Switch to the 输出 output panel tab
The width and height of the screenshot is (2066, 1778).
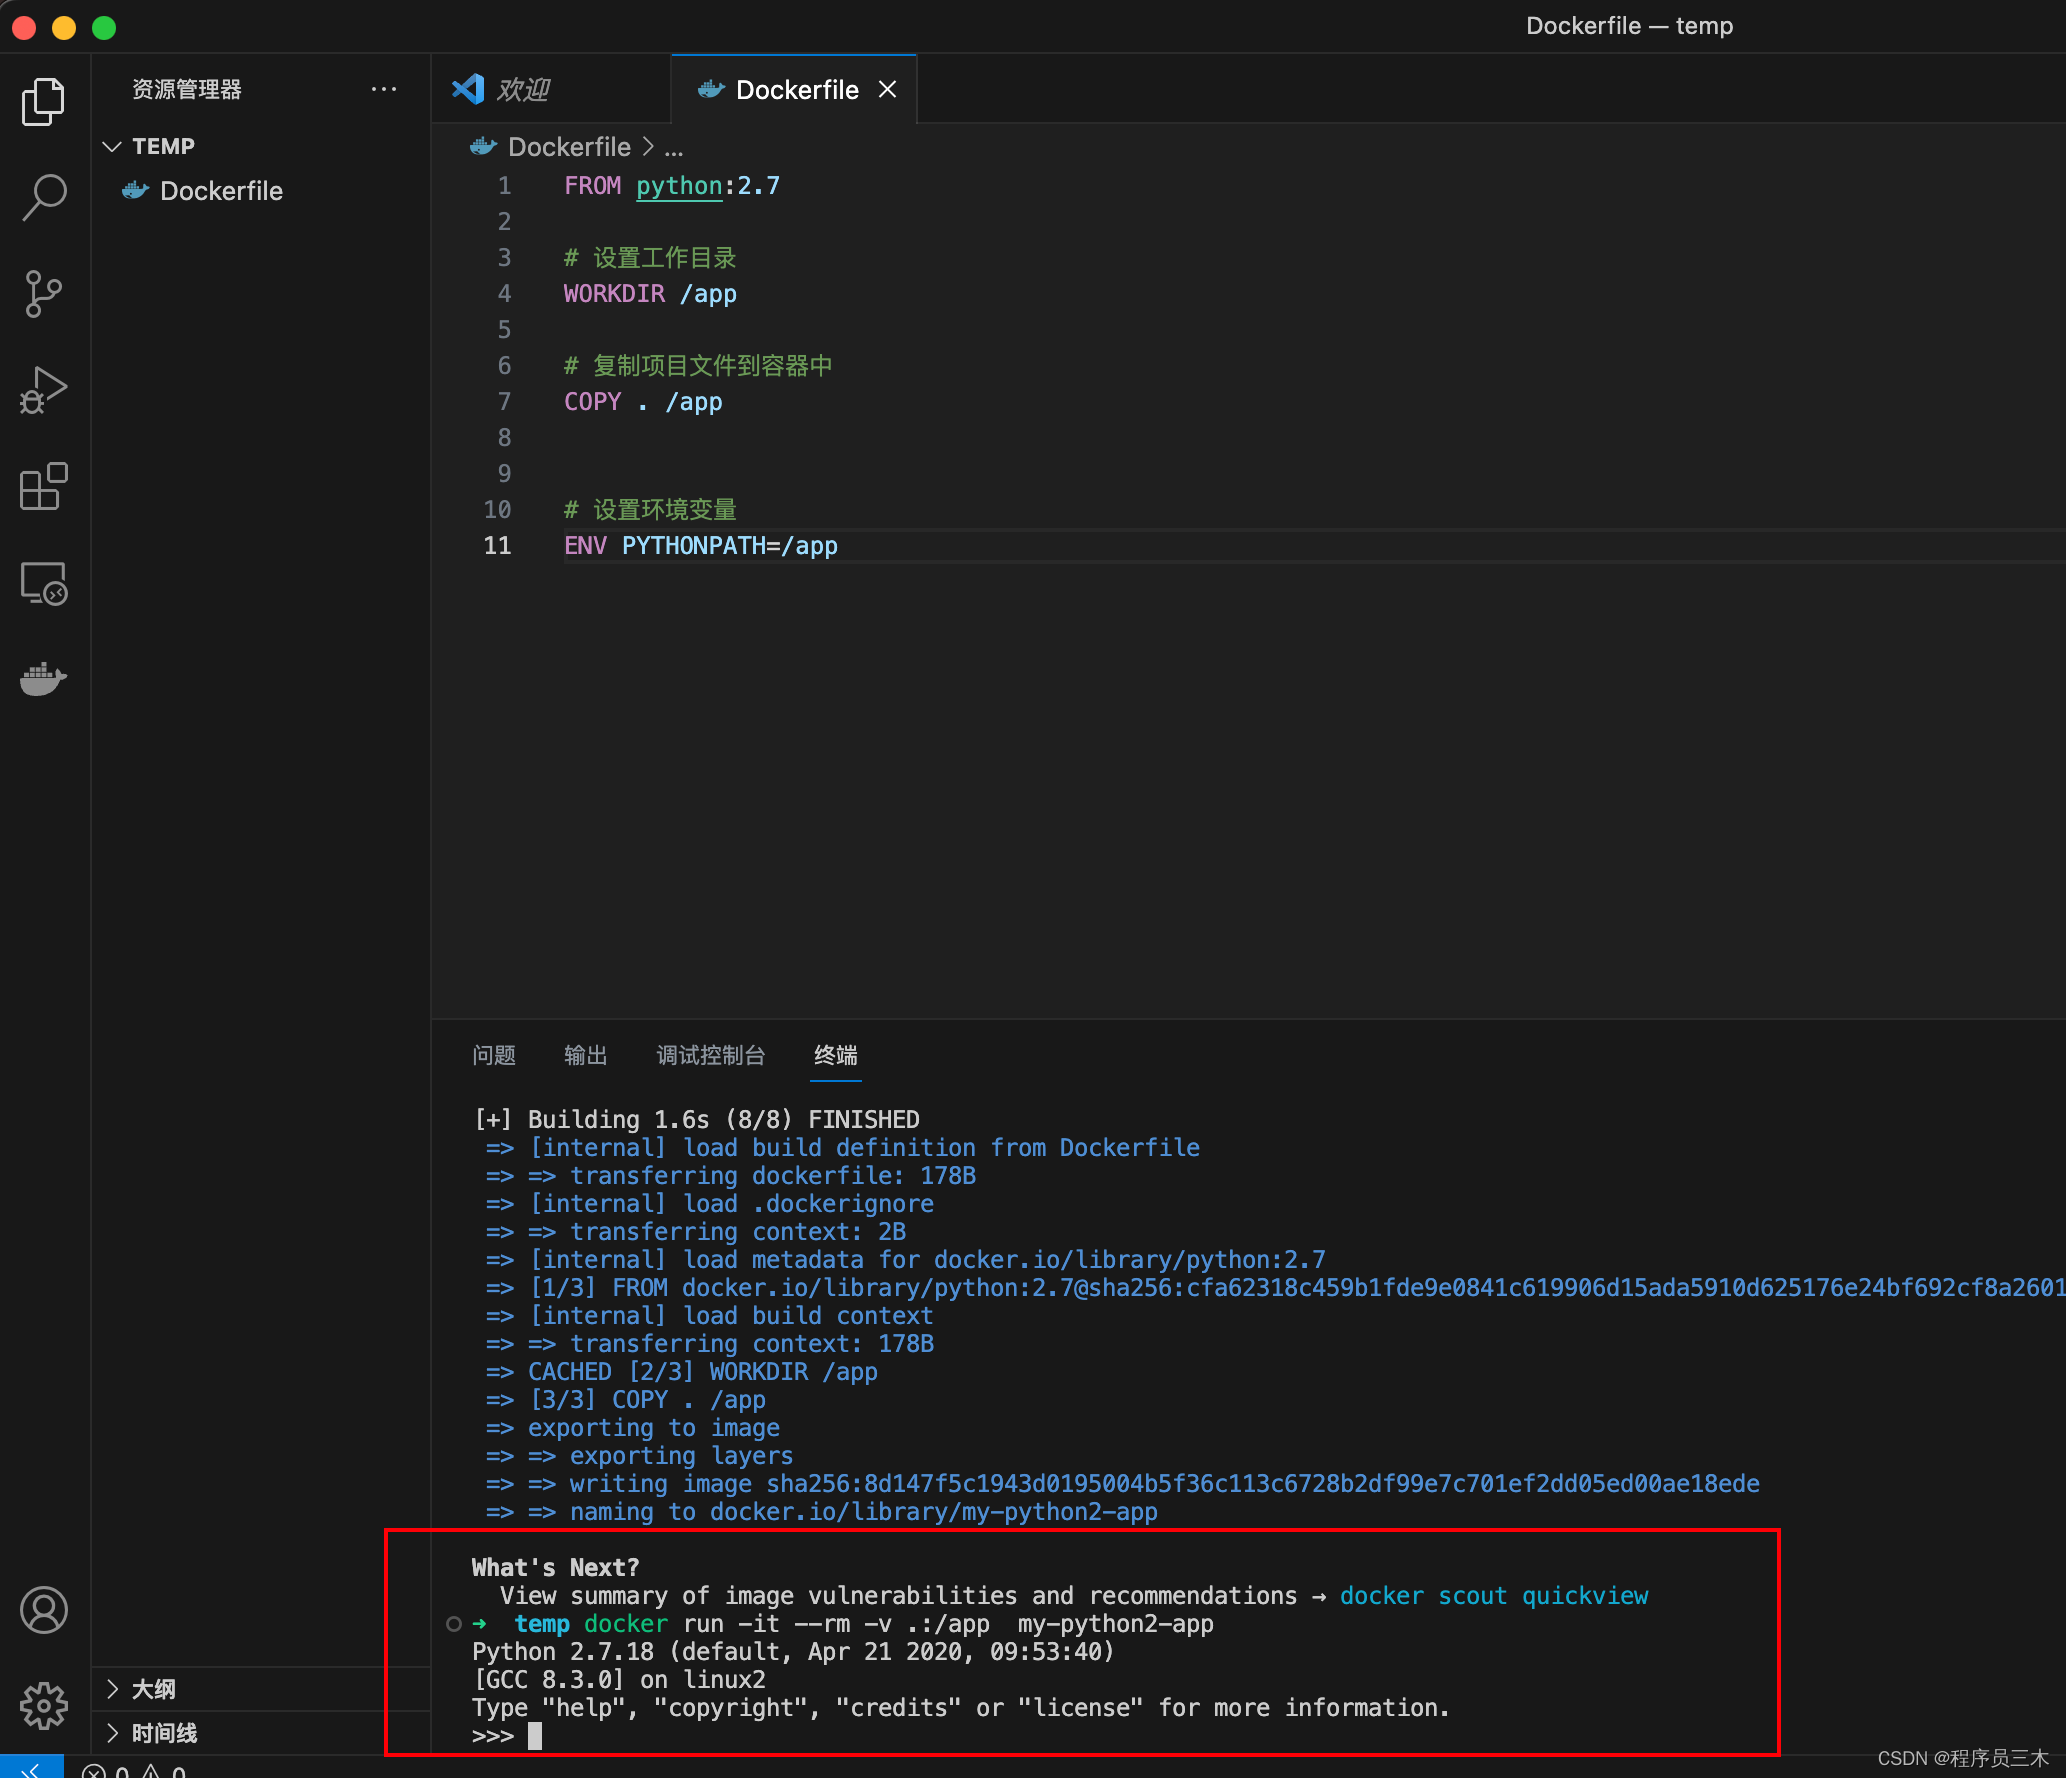586,1055
